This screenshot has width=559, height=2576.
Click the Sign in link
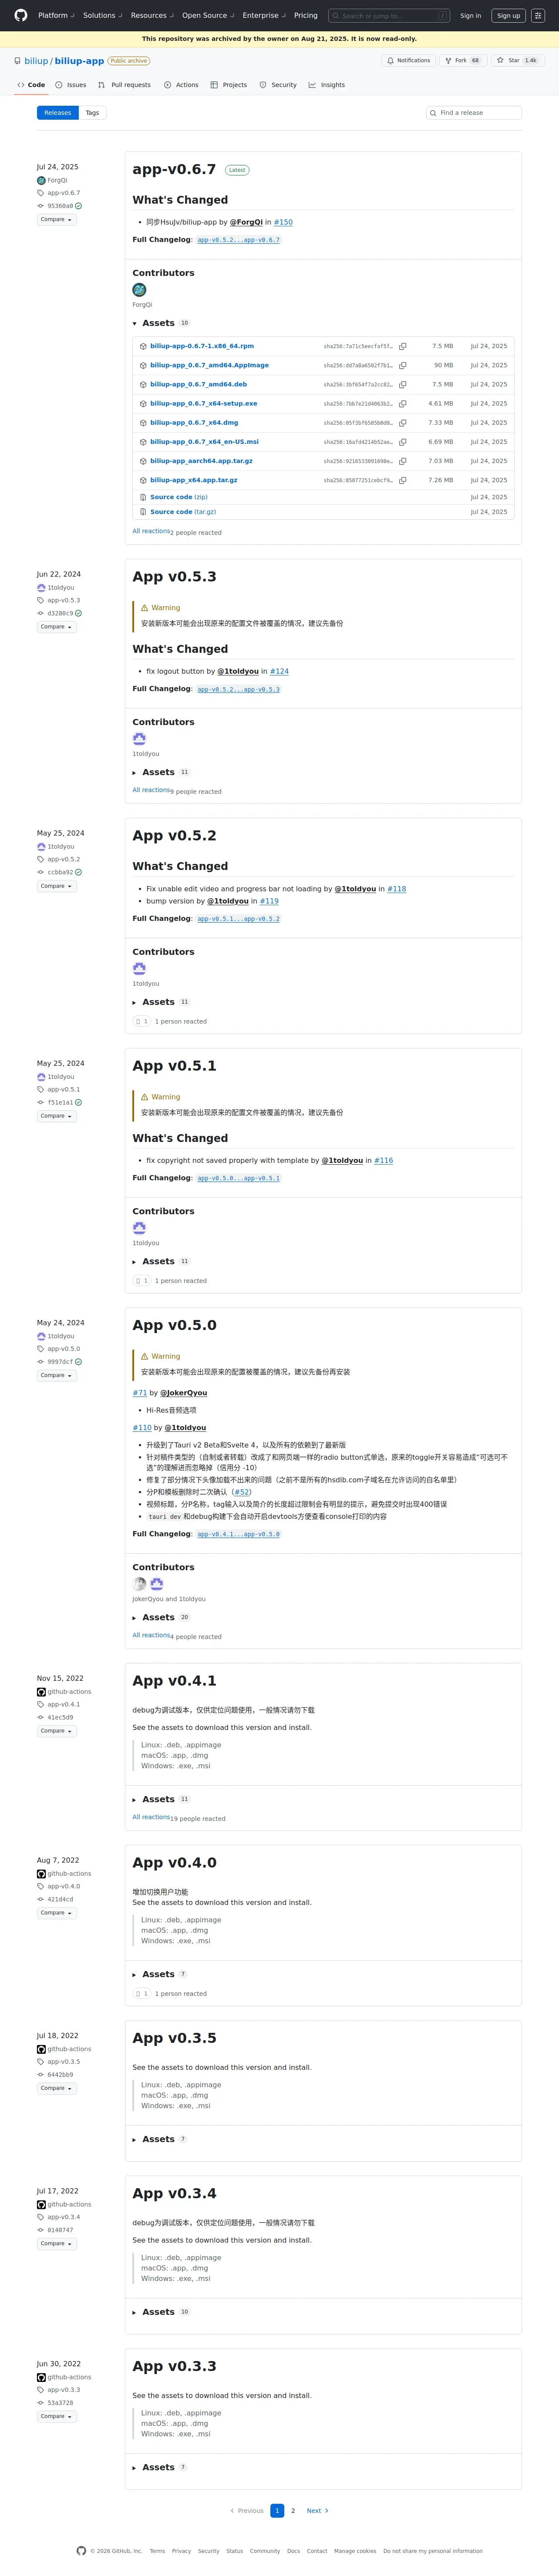[x=470, y=16]
